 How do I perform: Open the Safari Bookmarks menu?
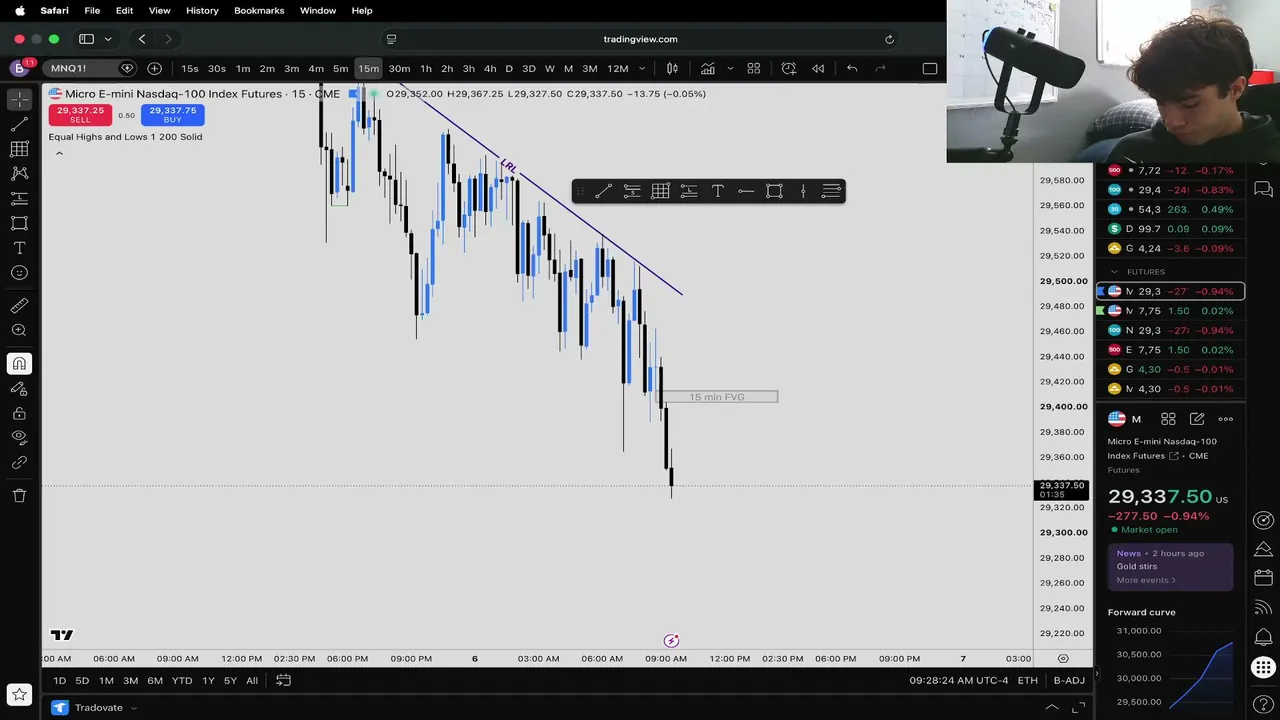coord(259,10)
